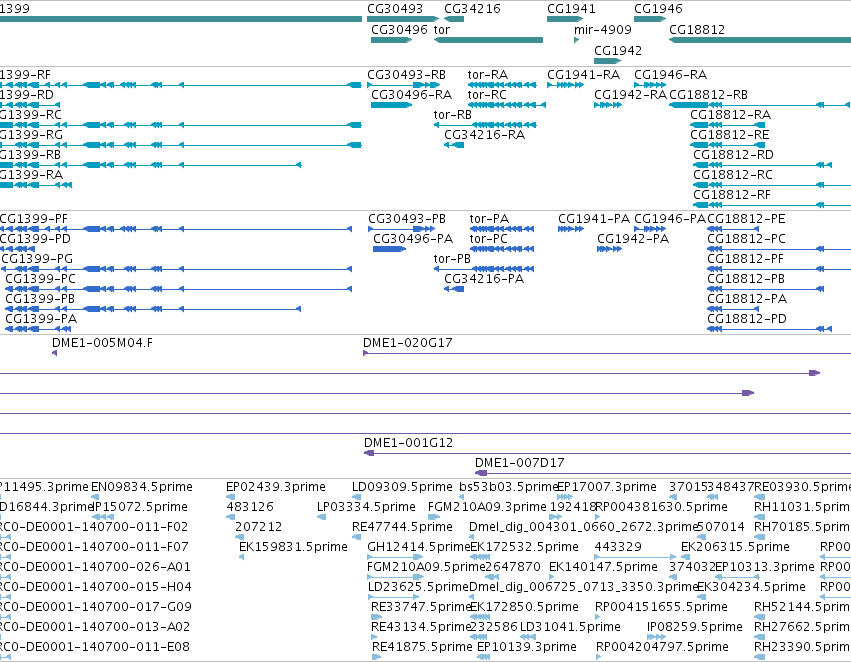Click transcript CG34216-RA
Image resolution: width=851 pixels, height=662 pixels.
click(x=485, y=135)
